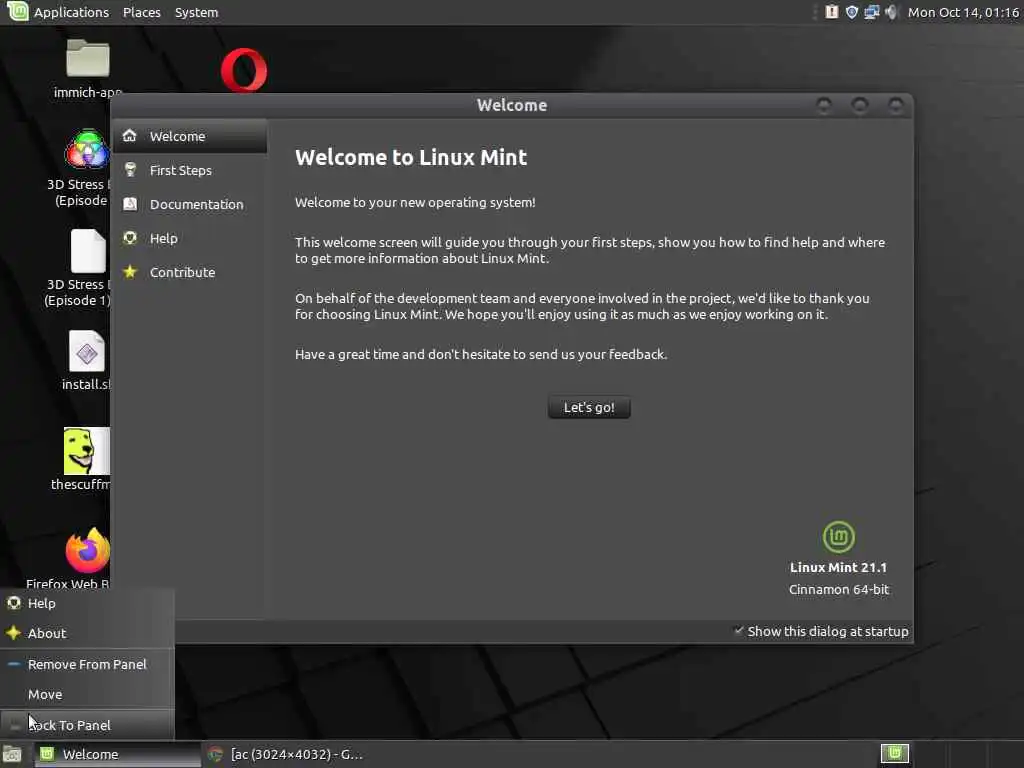The width and height of the screenshot is (1024, 768).
Task: Maximize the Welcome window
Action: (860, 104)
